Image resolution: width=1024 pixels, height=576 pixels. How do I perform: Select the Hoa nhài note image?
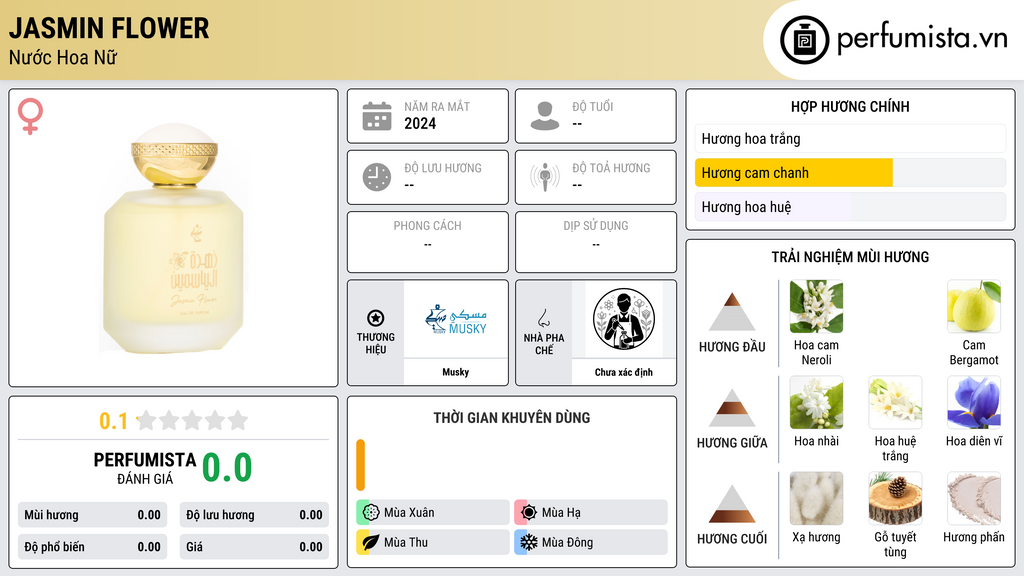[x=816, y=402]
